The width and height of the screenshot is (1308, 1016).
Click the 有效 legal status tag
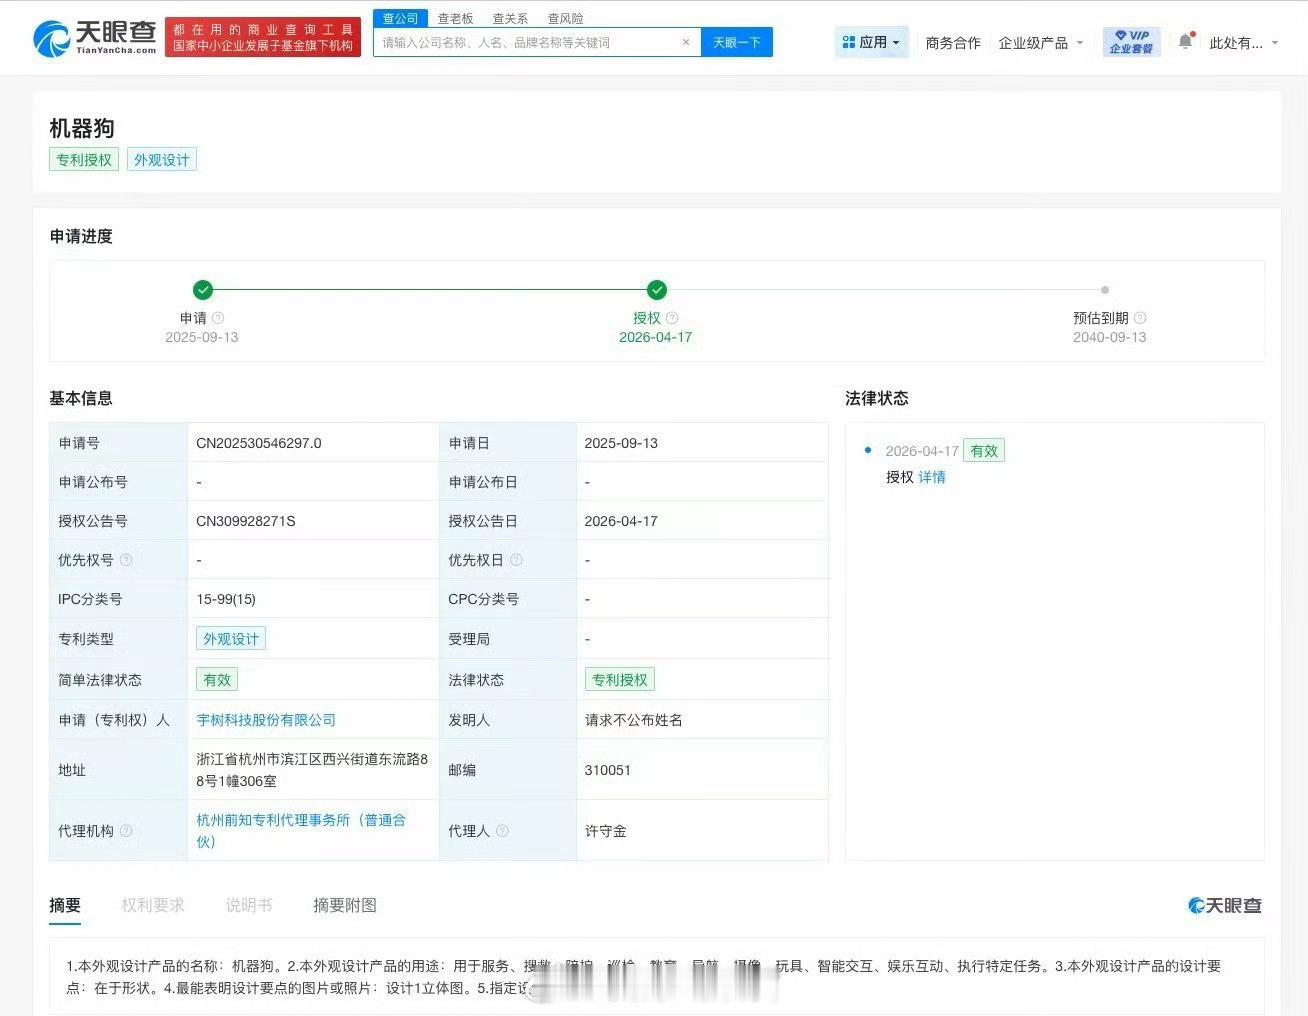coord(216,679)
